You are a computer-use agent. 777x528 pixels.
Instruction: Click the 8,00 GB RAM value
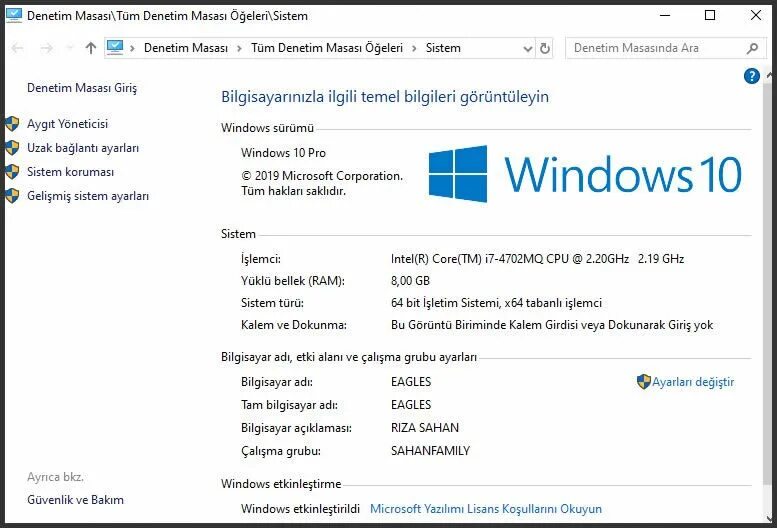pos(410,281)
